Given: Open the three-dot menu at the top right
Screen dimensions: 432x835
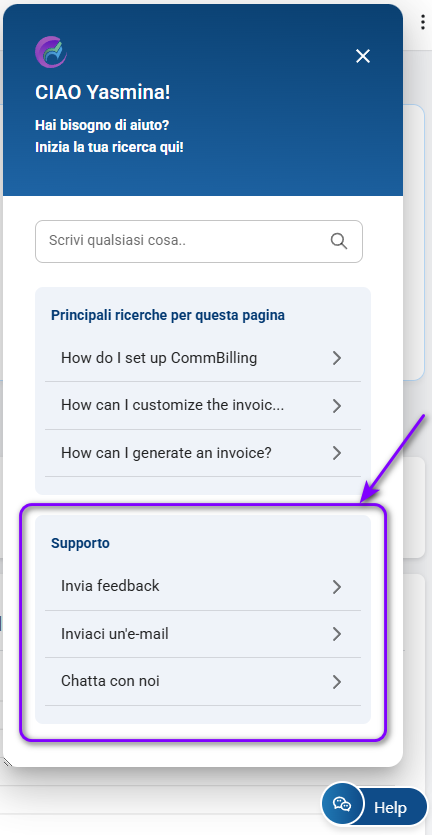Looking at the screenshot, I should pos(422,22).
